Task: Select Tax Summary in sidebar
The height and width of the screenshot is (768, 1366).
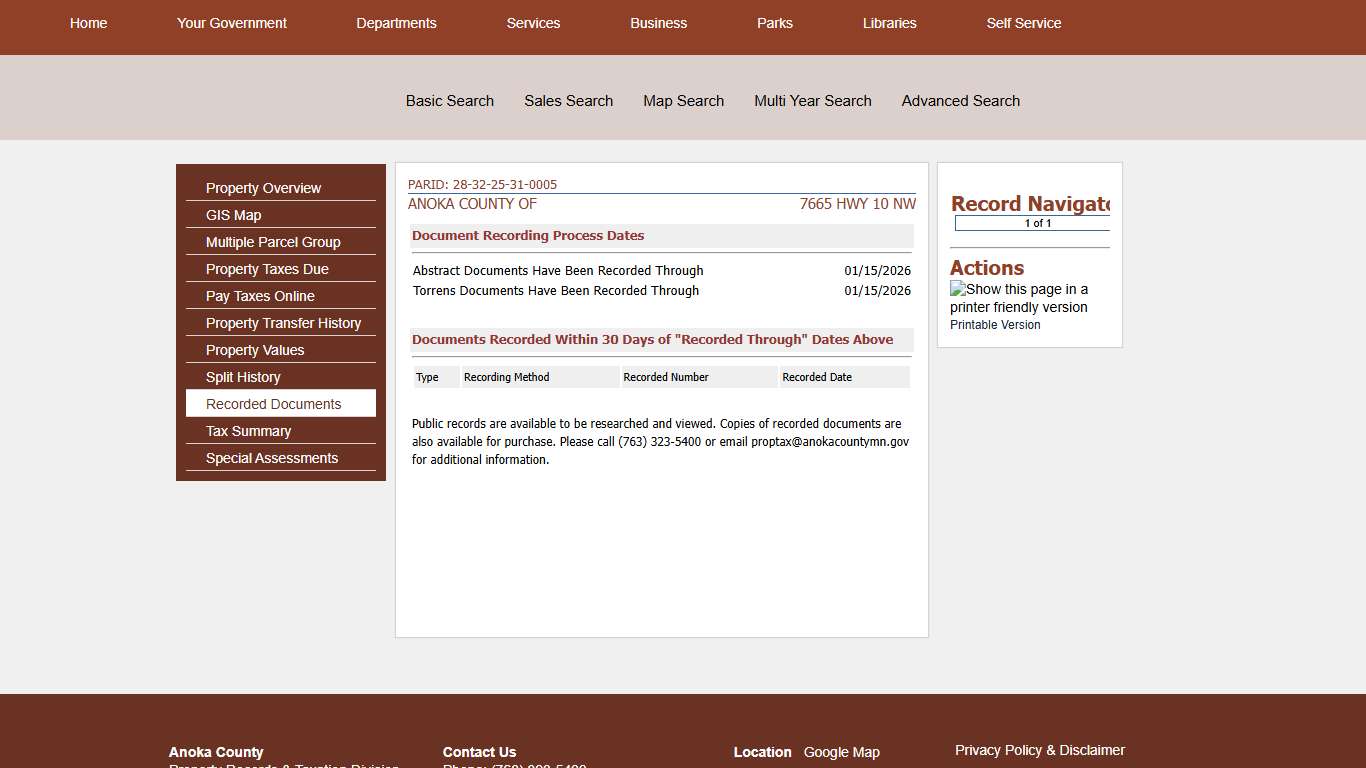Action: click(248, 431)
